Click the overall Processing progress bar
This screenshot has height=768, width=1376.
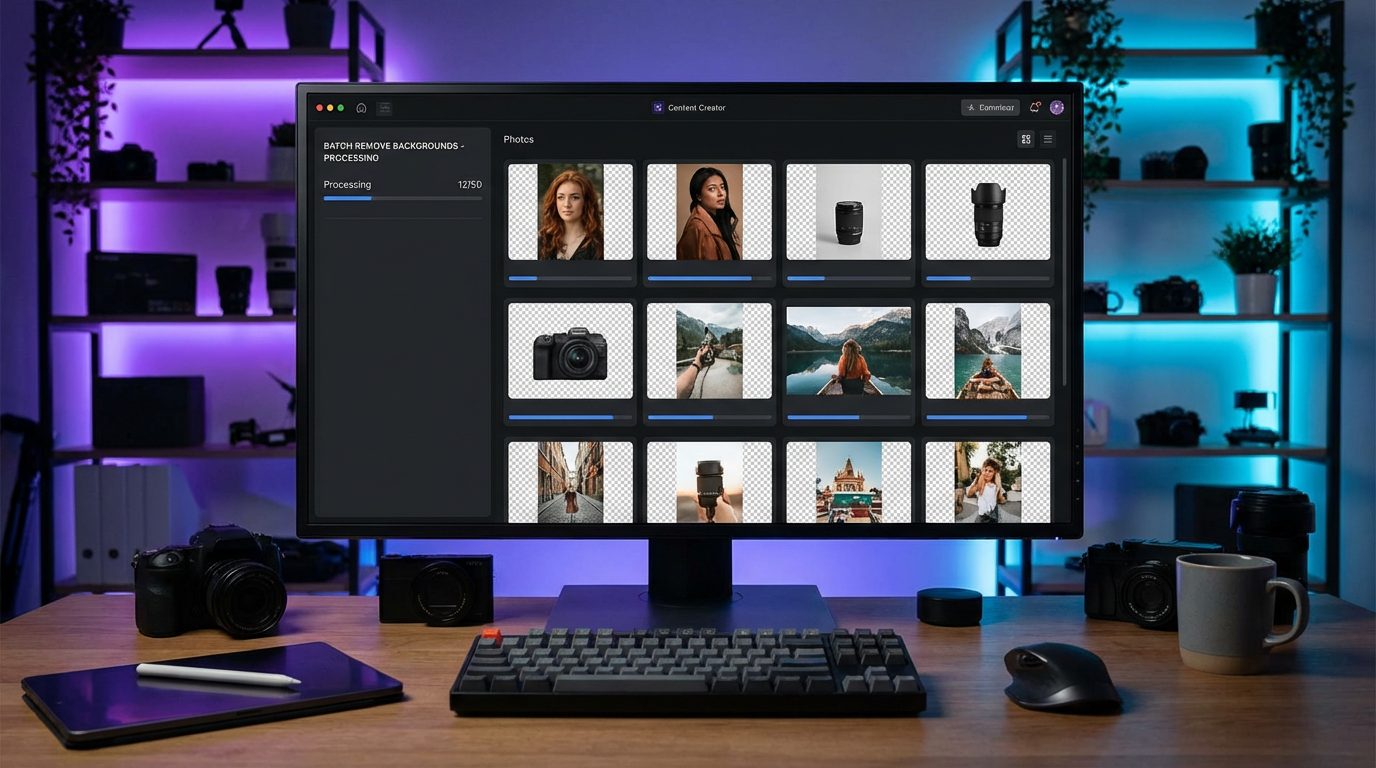(402, 198)
